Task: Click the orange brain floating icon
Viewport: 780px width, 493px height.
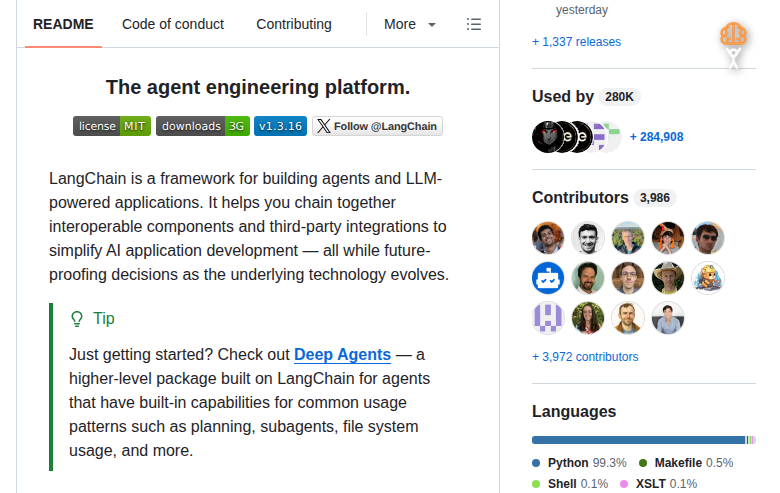Action: [x=733, y=35]
